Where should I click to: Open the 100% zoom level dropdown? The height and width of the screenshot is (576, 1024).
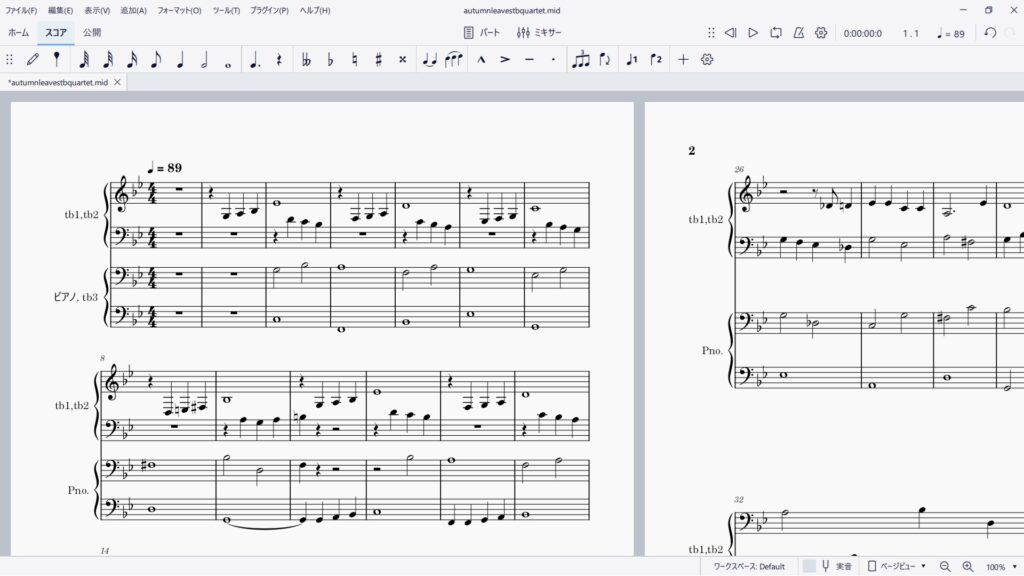click(1000, 566)
